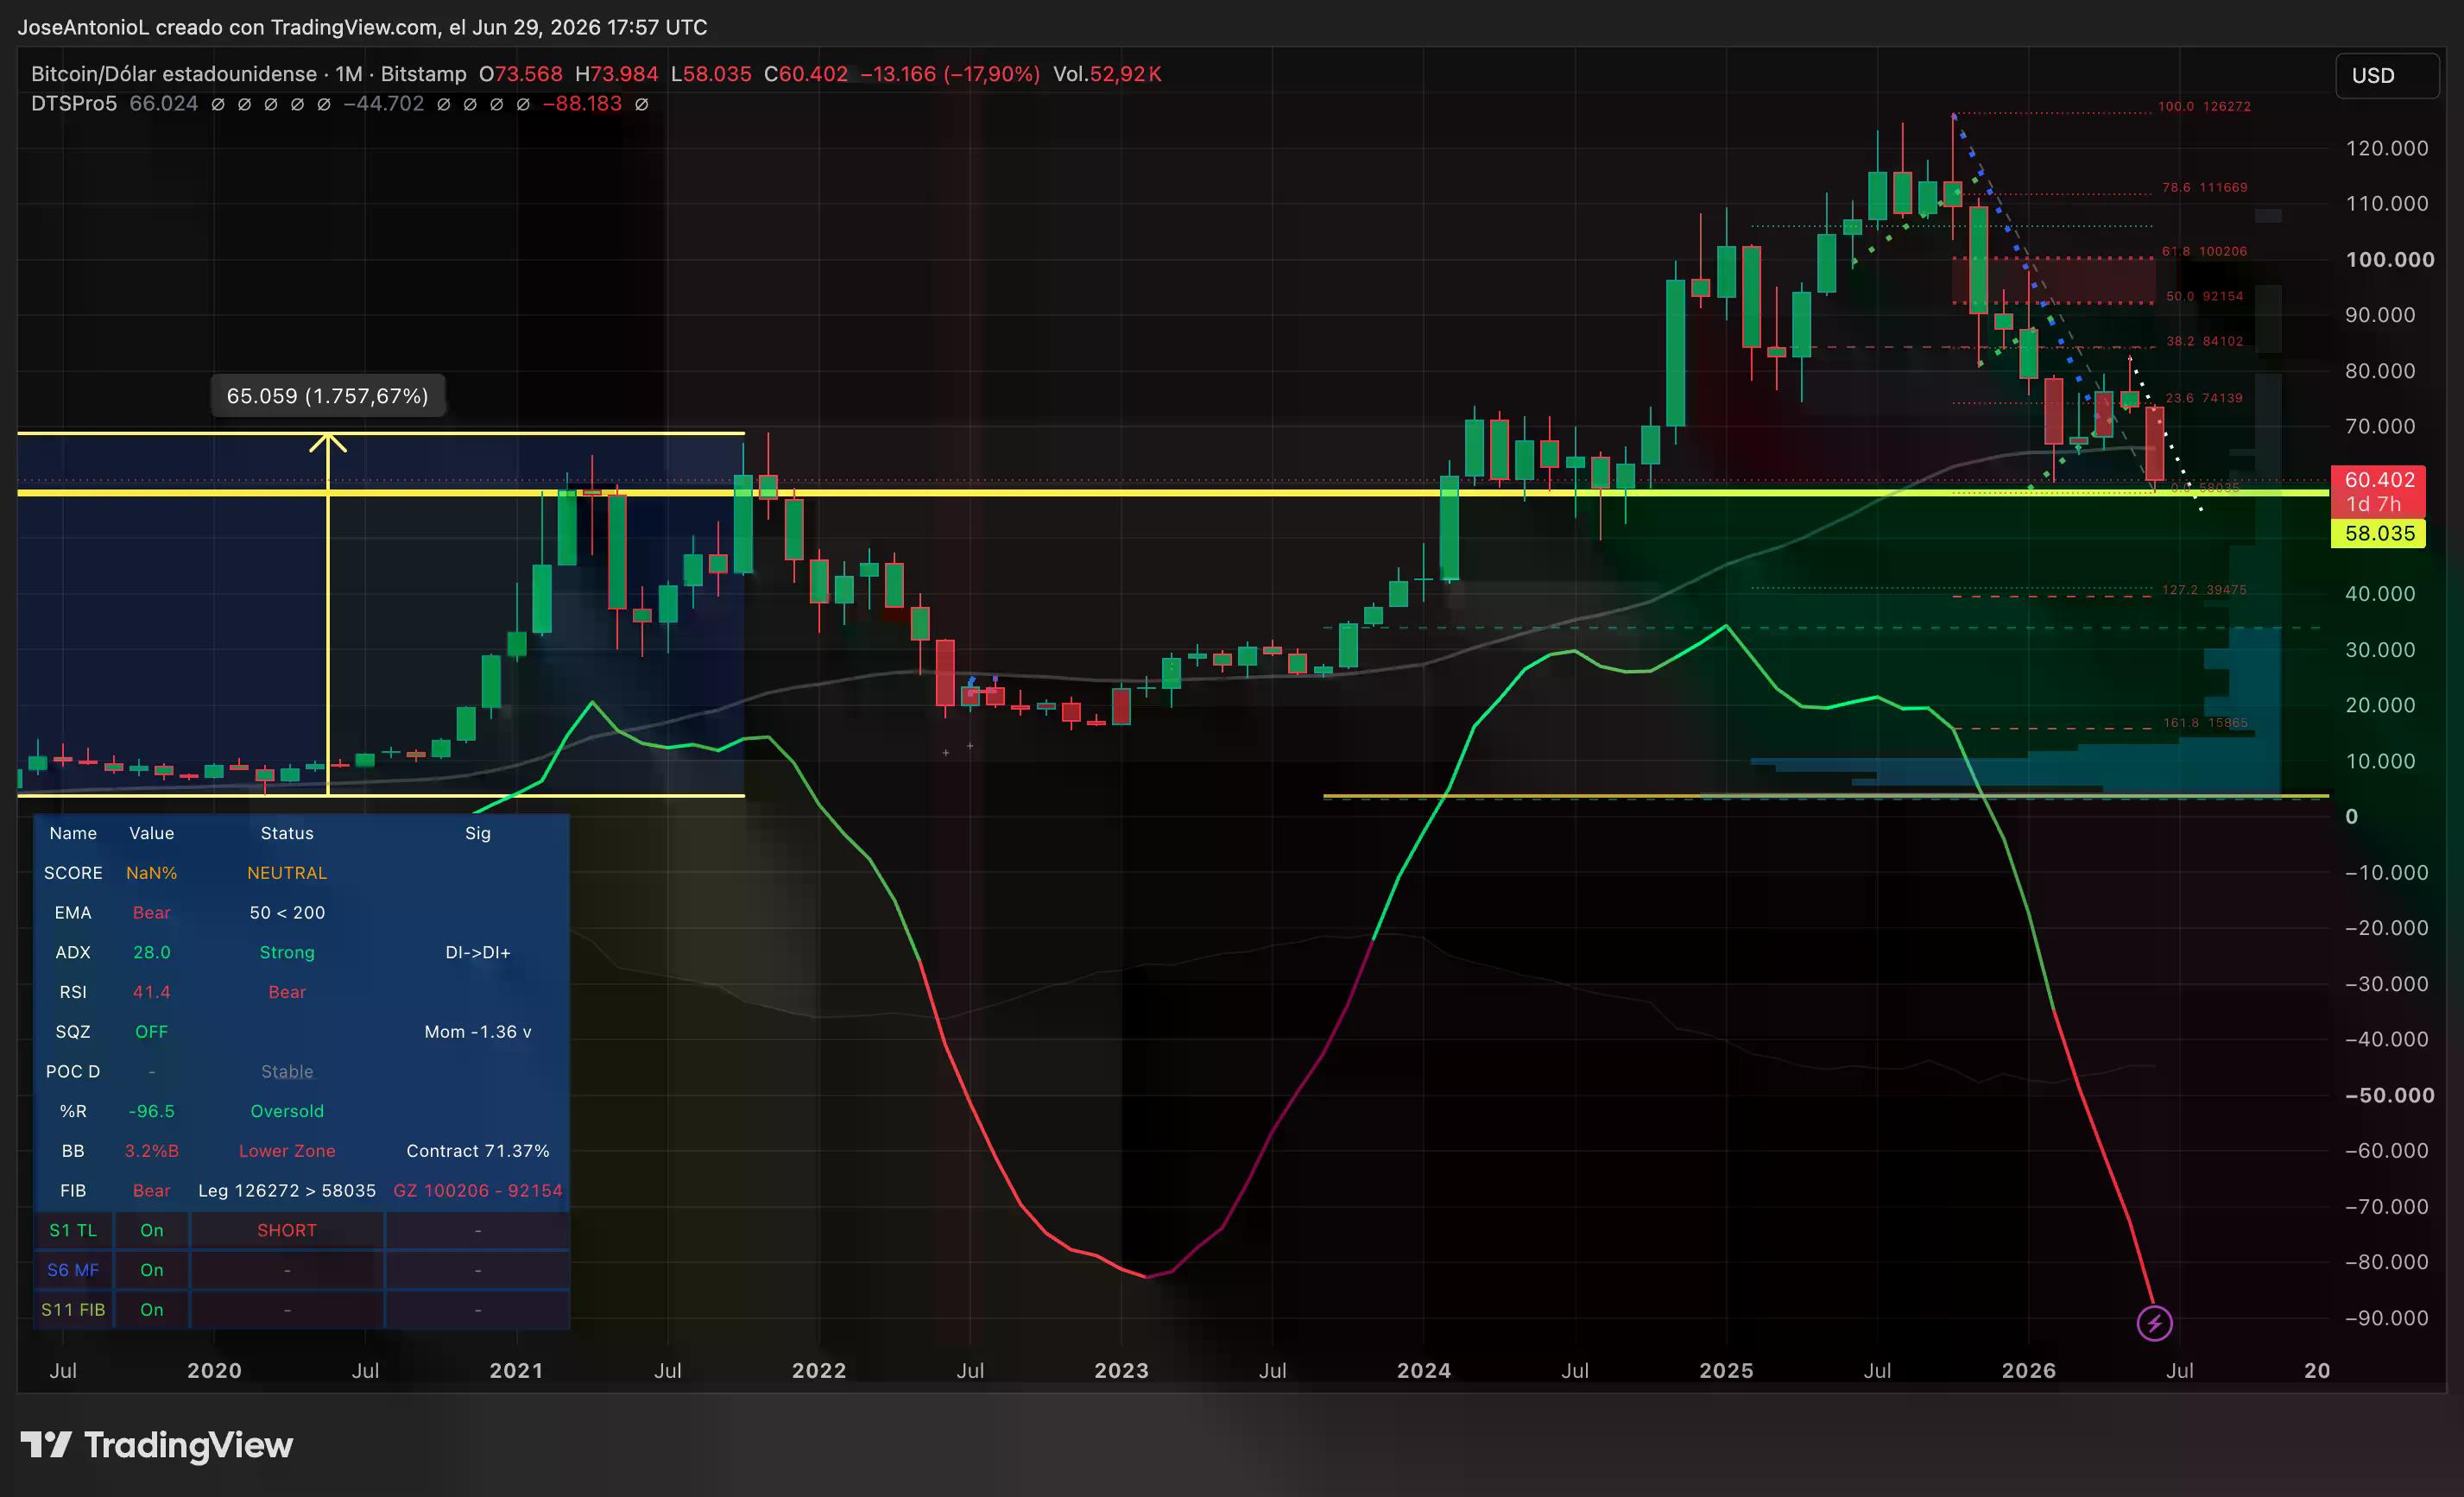Click the red current price label 60.402
2464x1497 pixels.
coord(2379,480)
